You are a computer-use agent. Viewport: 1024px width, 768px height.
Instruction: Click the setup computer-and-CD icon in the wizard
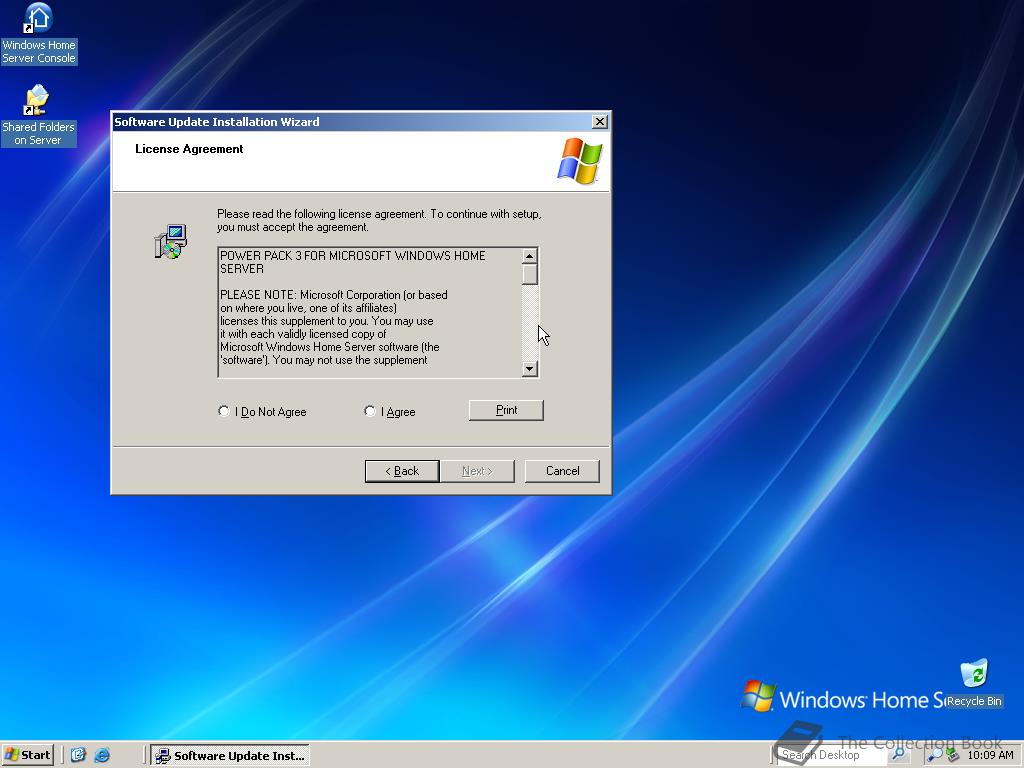point(170,242)
